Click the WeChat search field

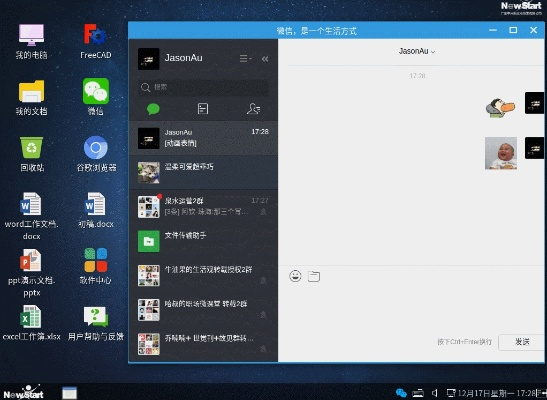[x=204, y=87]
